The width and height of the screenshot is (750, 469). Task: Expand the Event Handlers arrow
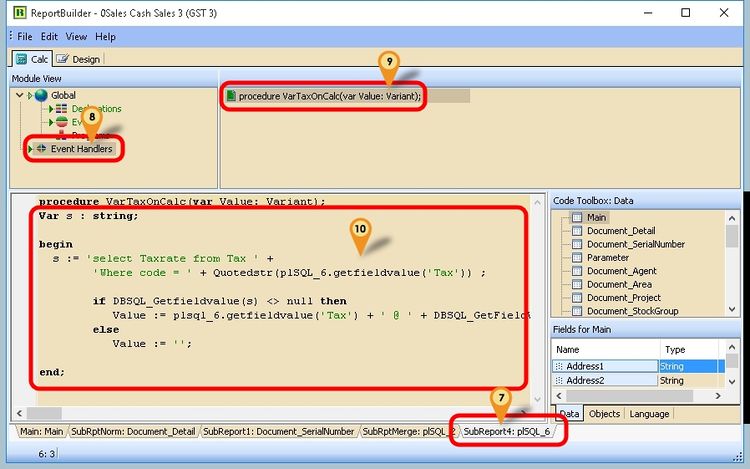pos(30,149)
